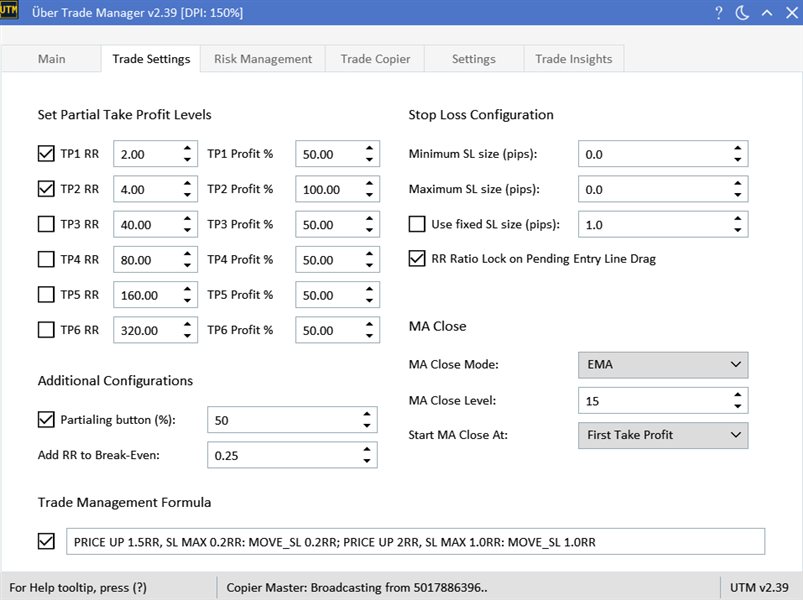Click the help question mark icon
803x600 pixels.
click(718, 13)
